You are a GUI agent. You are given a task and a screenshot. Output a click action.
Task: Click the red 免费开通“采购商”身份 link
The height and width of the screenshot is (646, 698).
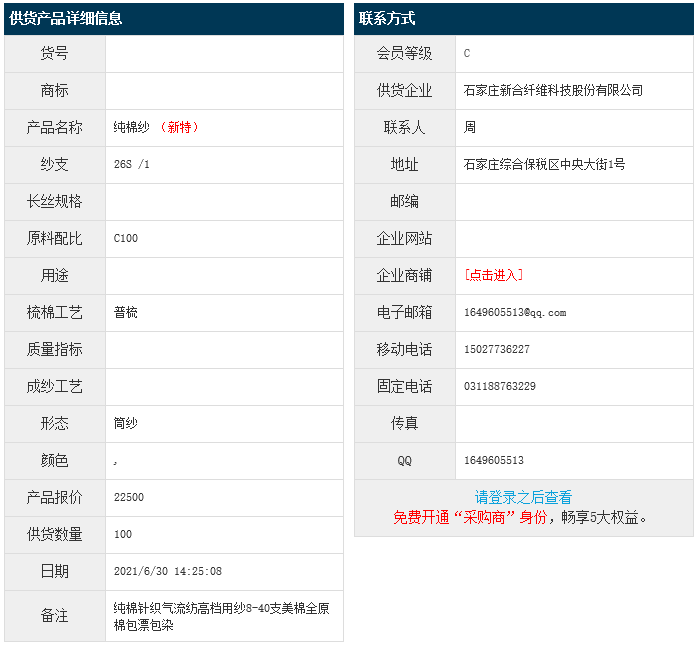coord(470,517)
